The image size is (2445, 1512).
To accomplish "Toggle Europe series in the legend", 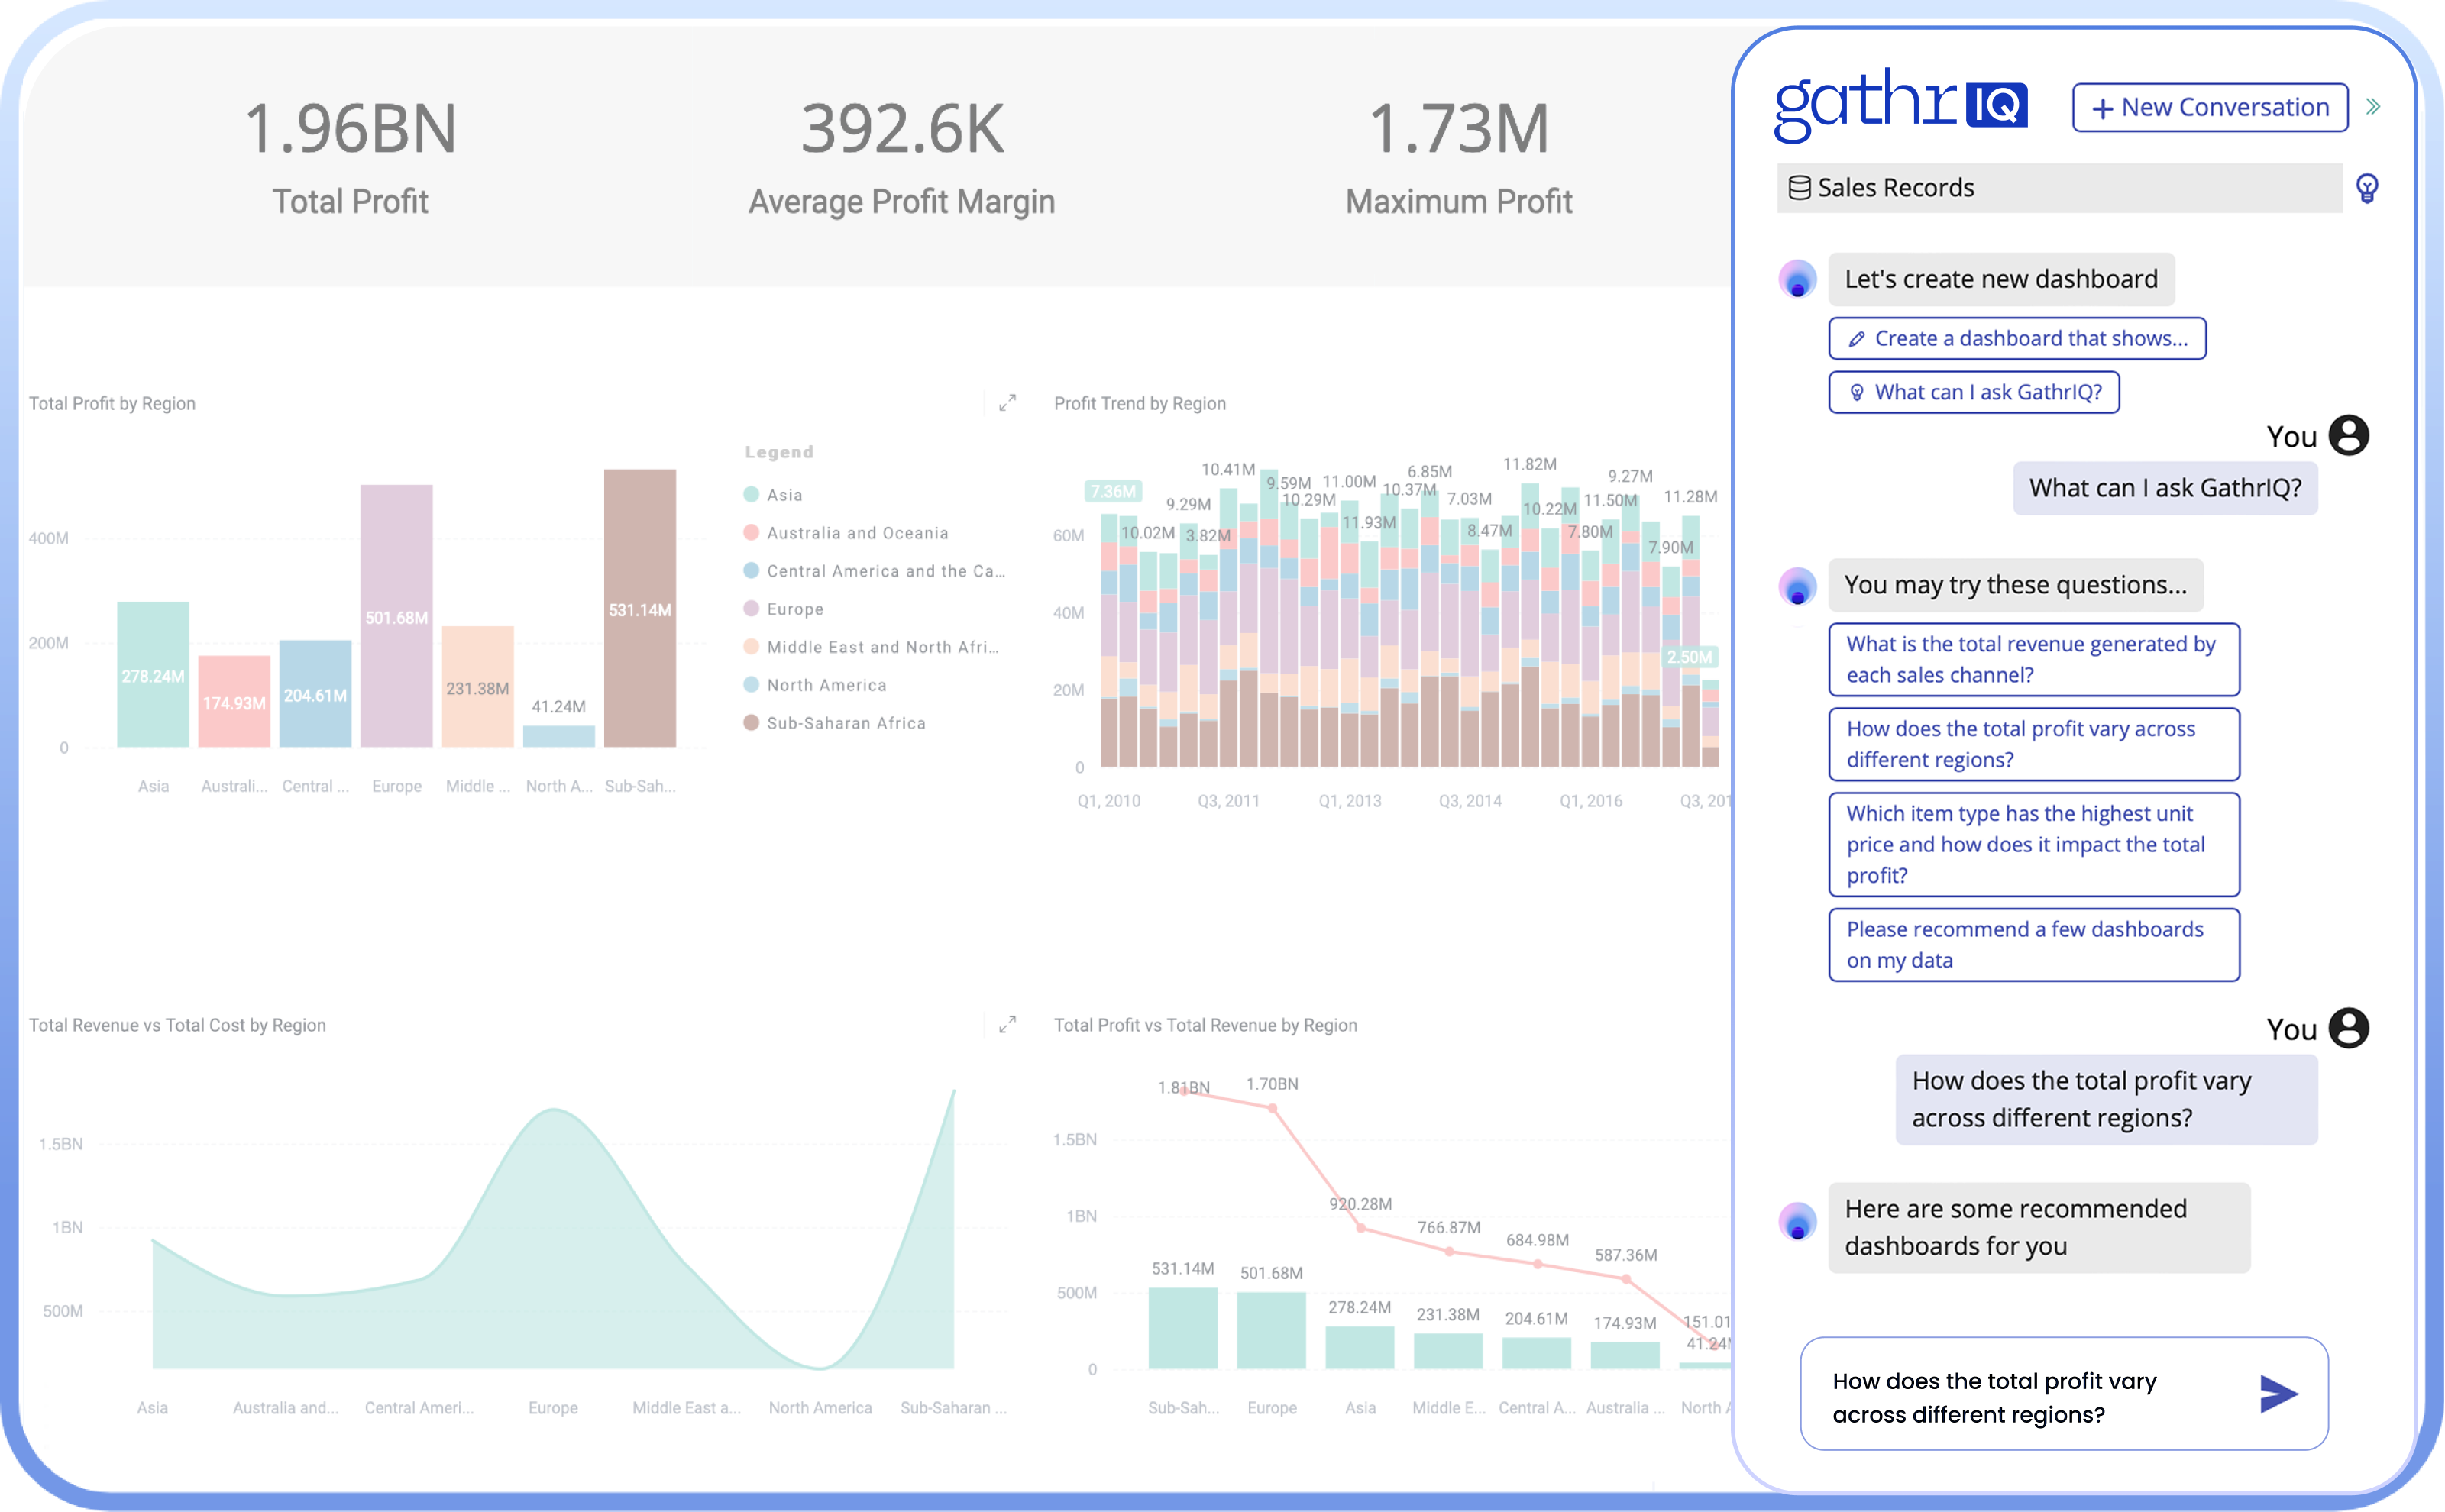I will pos(794,609).
